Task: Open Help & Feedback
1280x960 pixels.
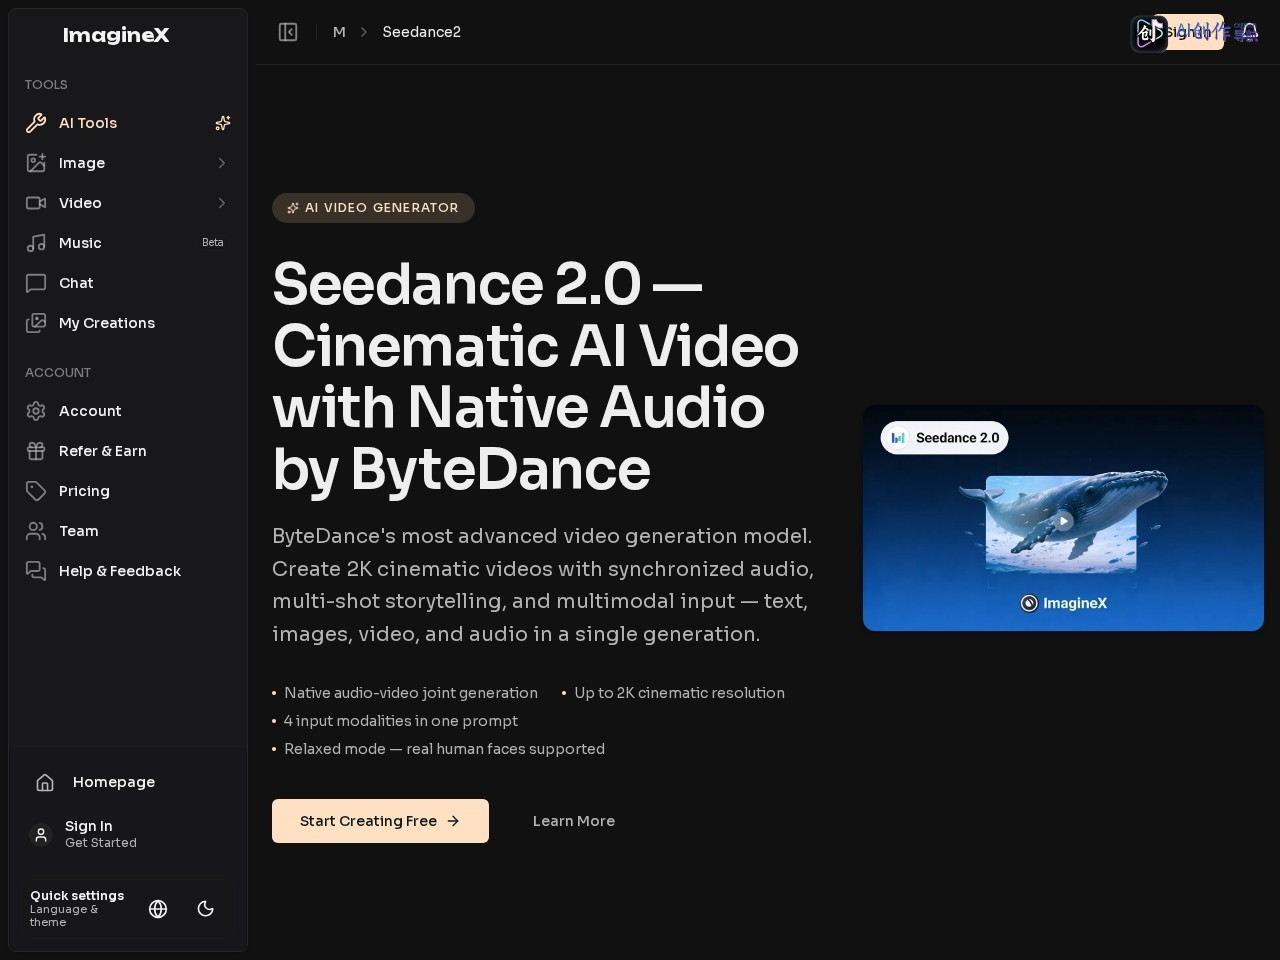Action: point(128,571)
